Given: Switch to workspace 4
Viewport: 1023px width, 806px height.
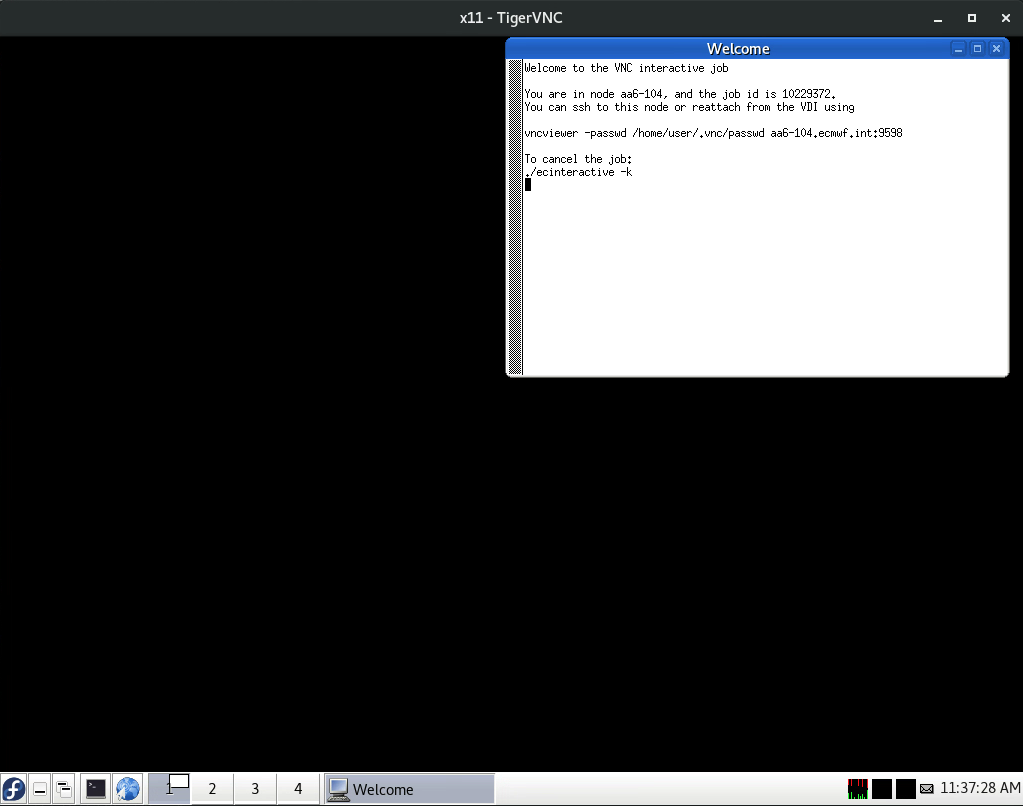Looking at the screenshot, I should (x=298, y=789).
